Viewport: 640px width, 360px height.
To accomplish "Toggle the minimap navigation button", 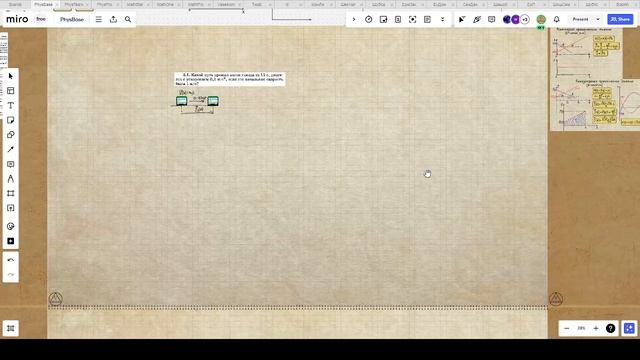I will (x=629, y=328).
